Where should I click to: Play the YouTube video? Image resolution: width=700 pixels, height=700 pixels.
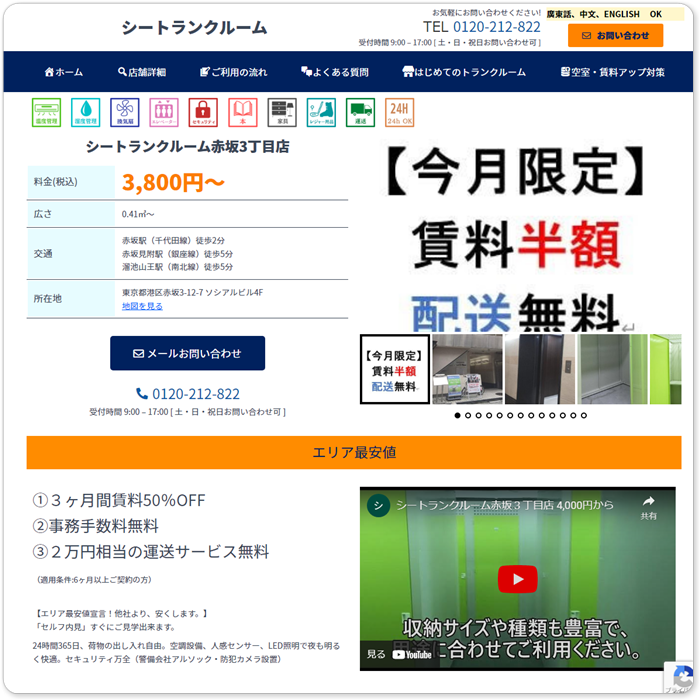pyautogui.click(x=517, y=579)
